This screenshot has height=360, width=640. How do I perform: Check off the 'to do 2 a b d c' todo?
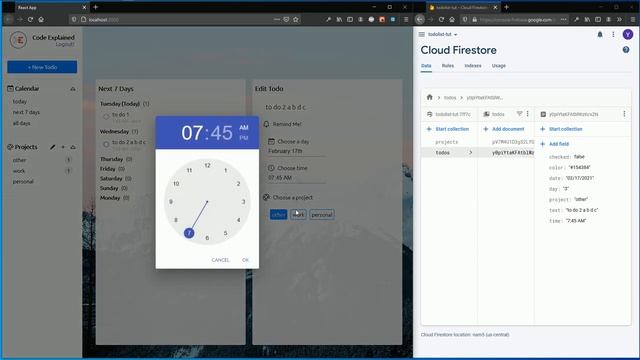point(106,144)
